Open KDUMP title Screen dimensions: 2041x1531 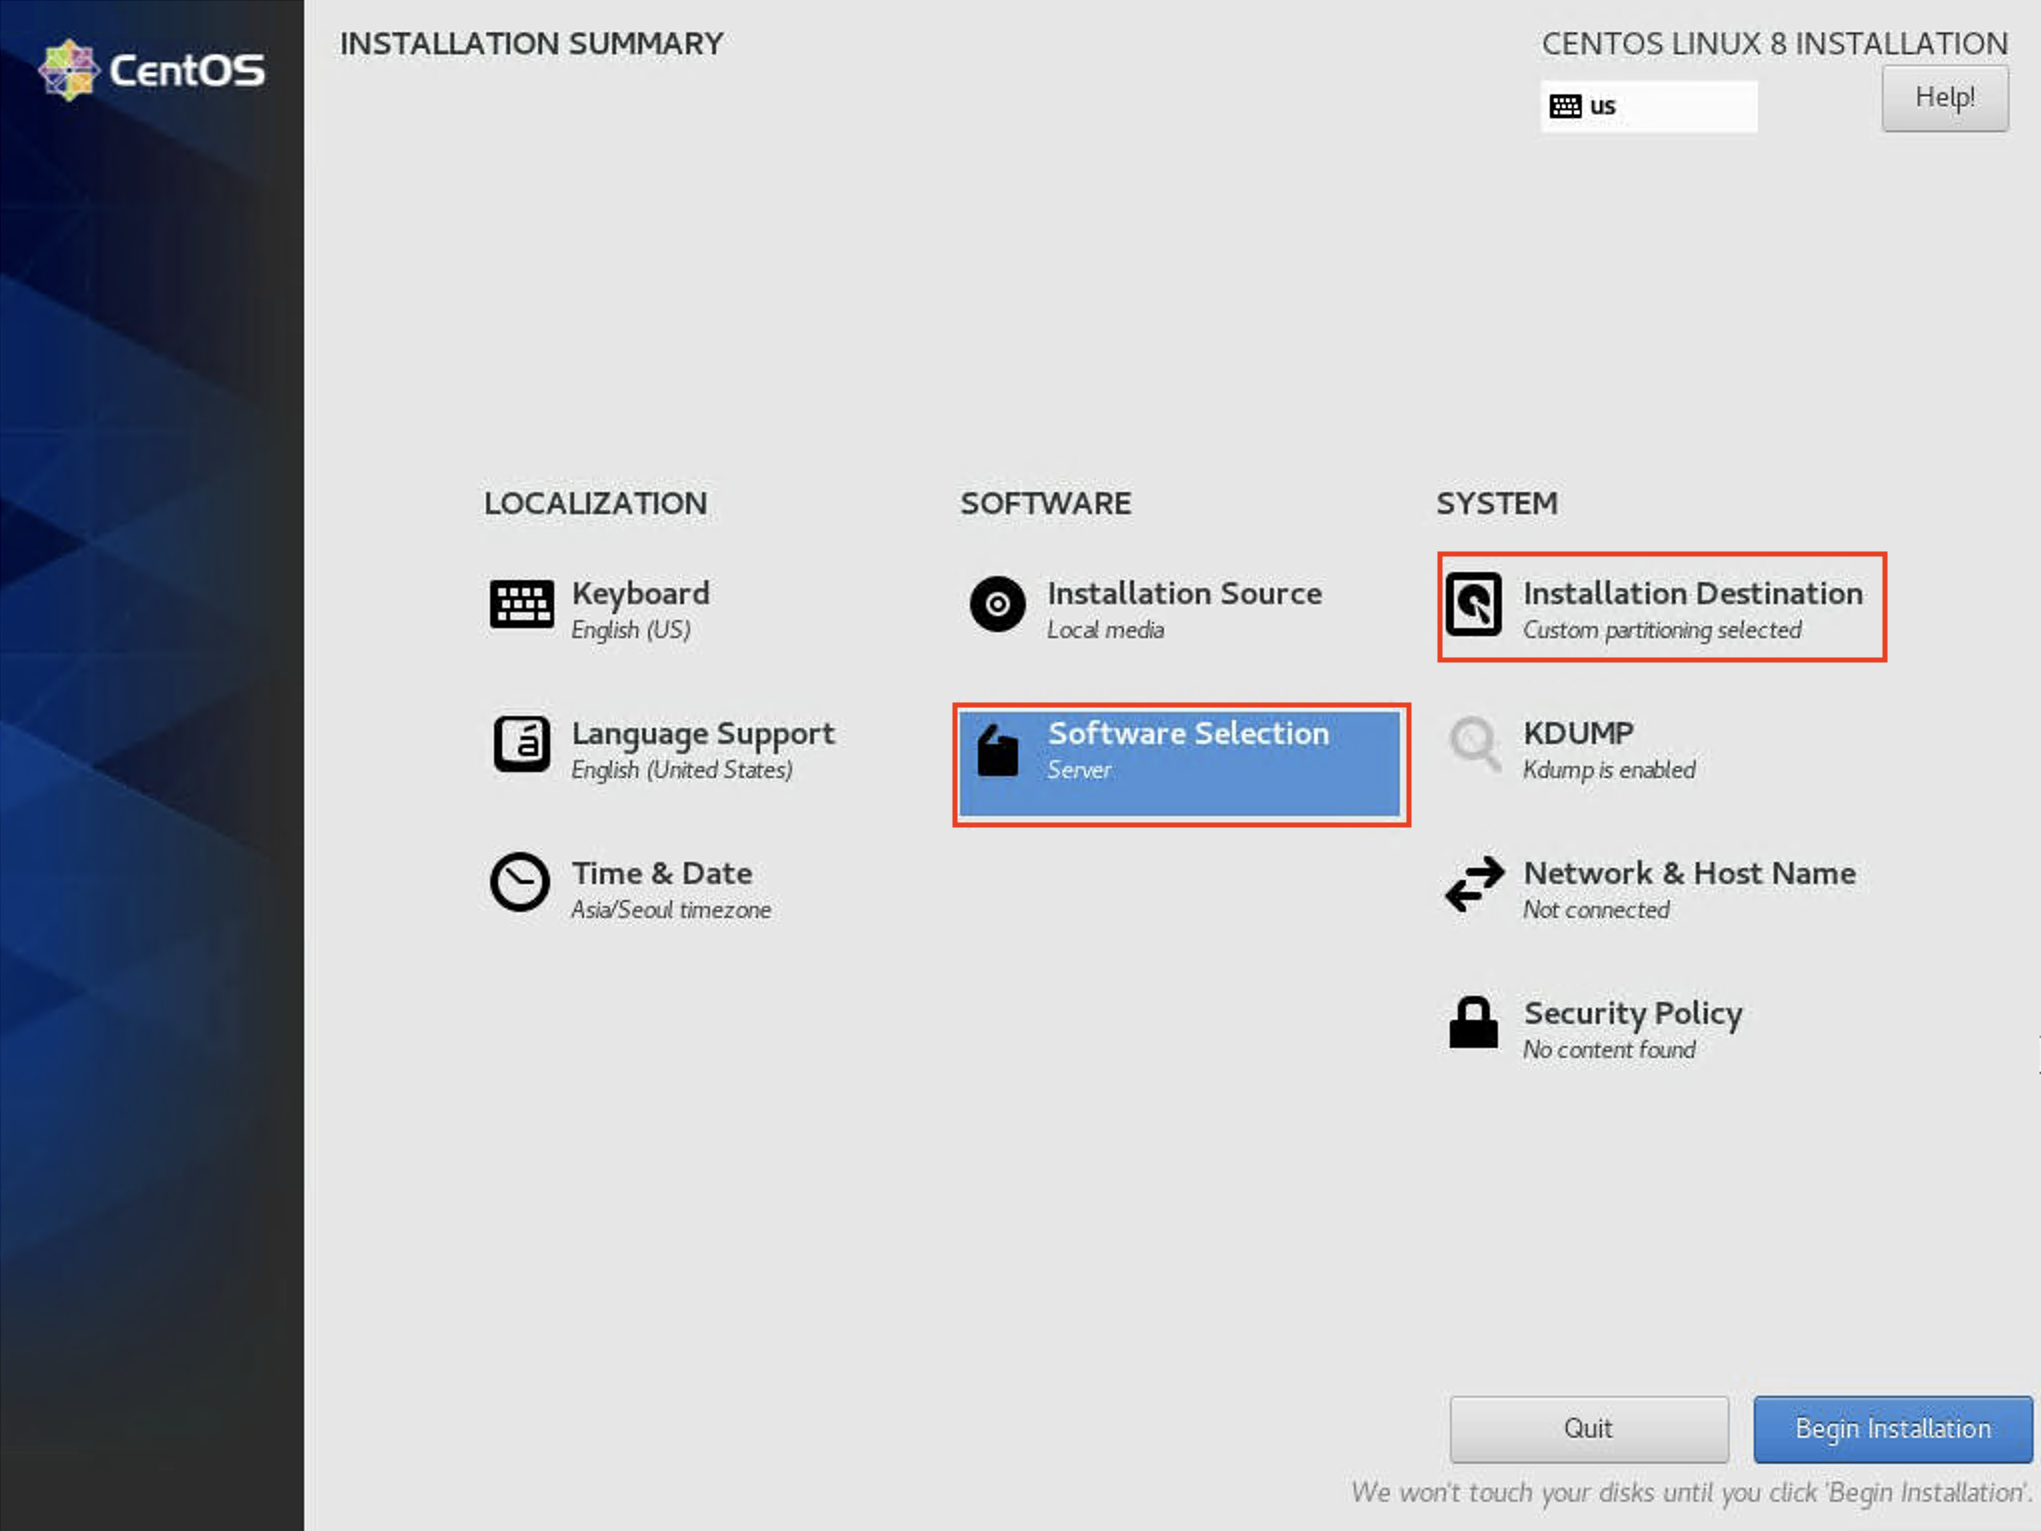[x=1578, y=733]
